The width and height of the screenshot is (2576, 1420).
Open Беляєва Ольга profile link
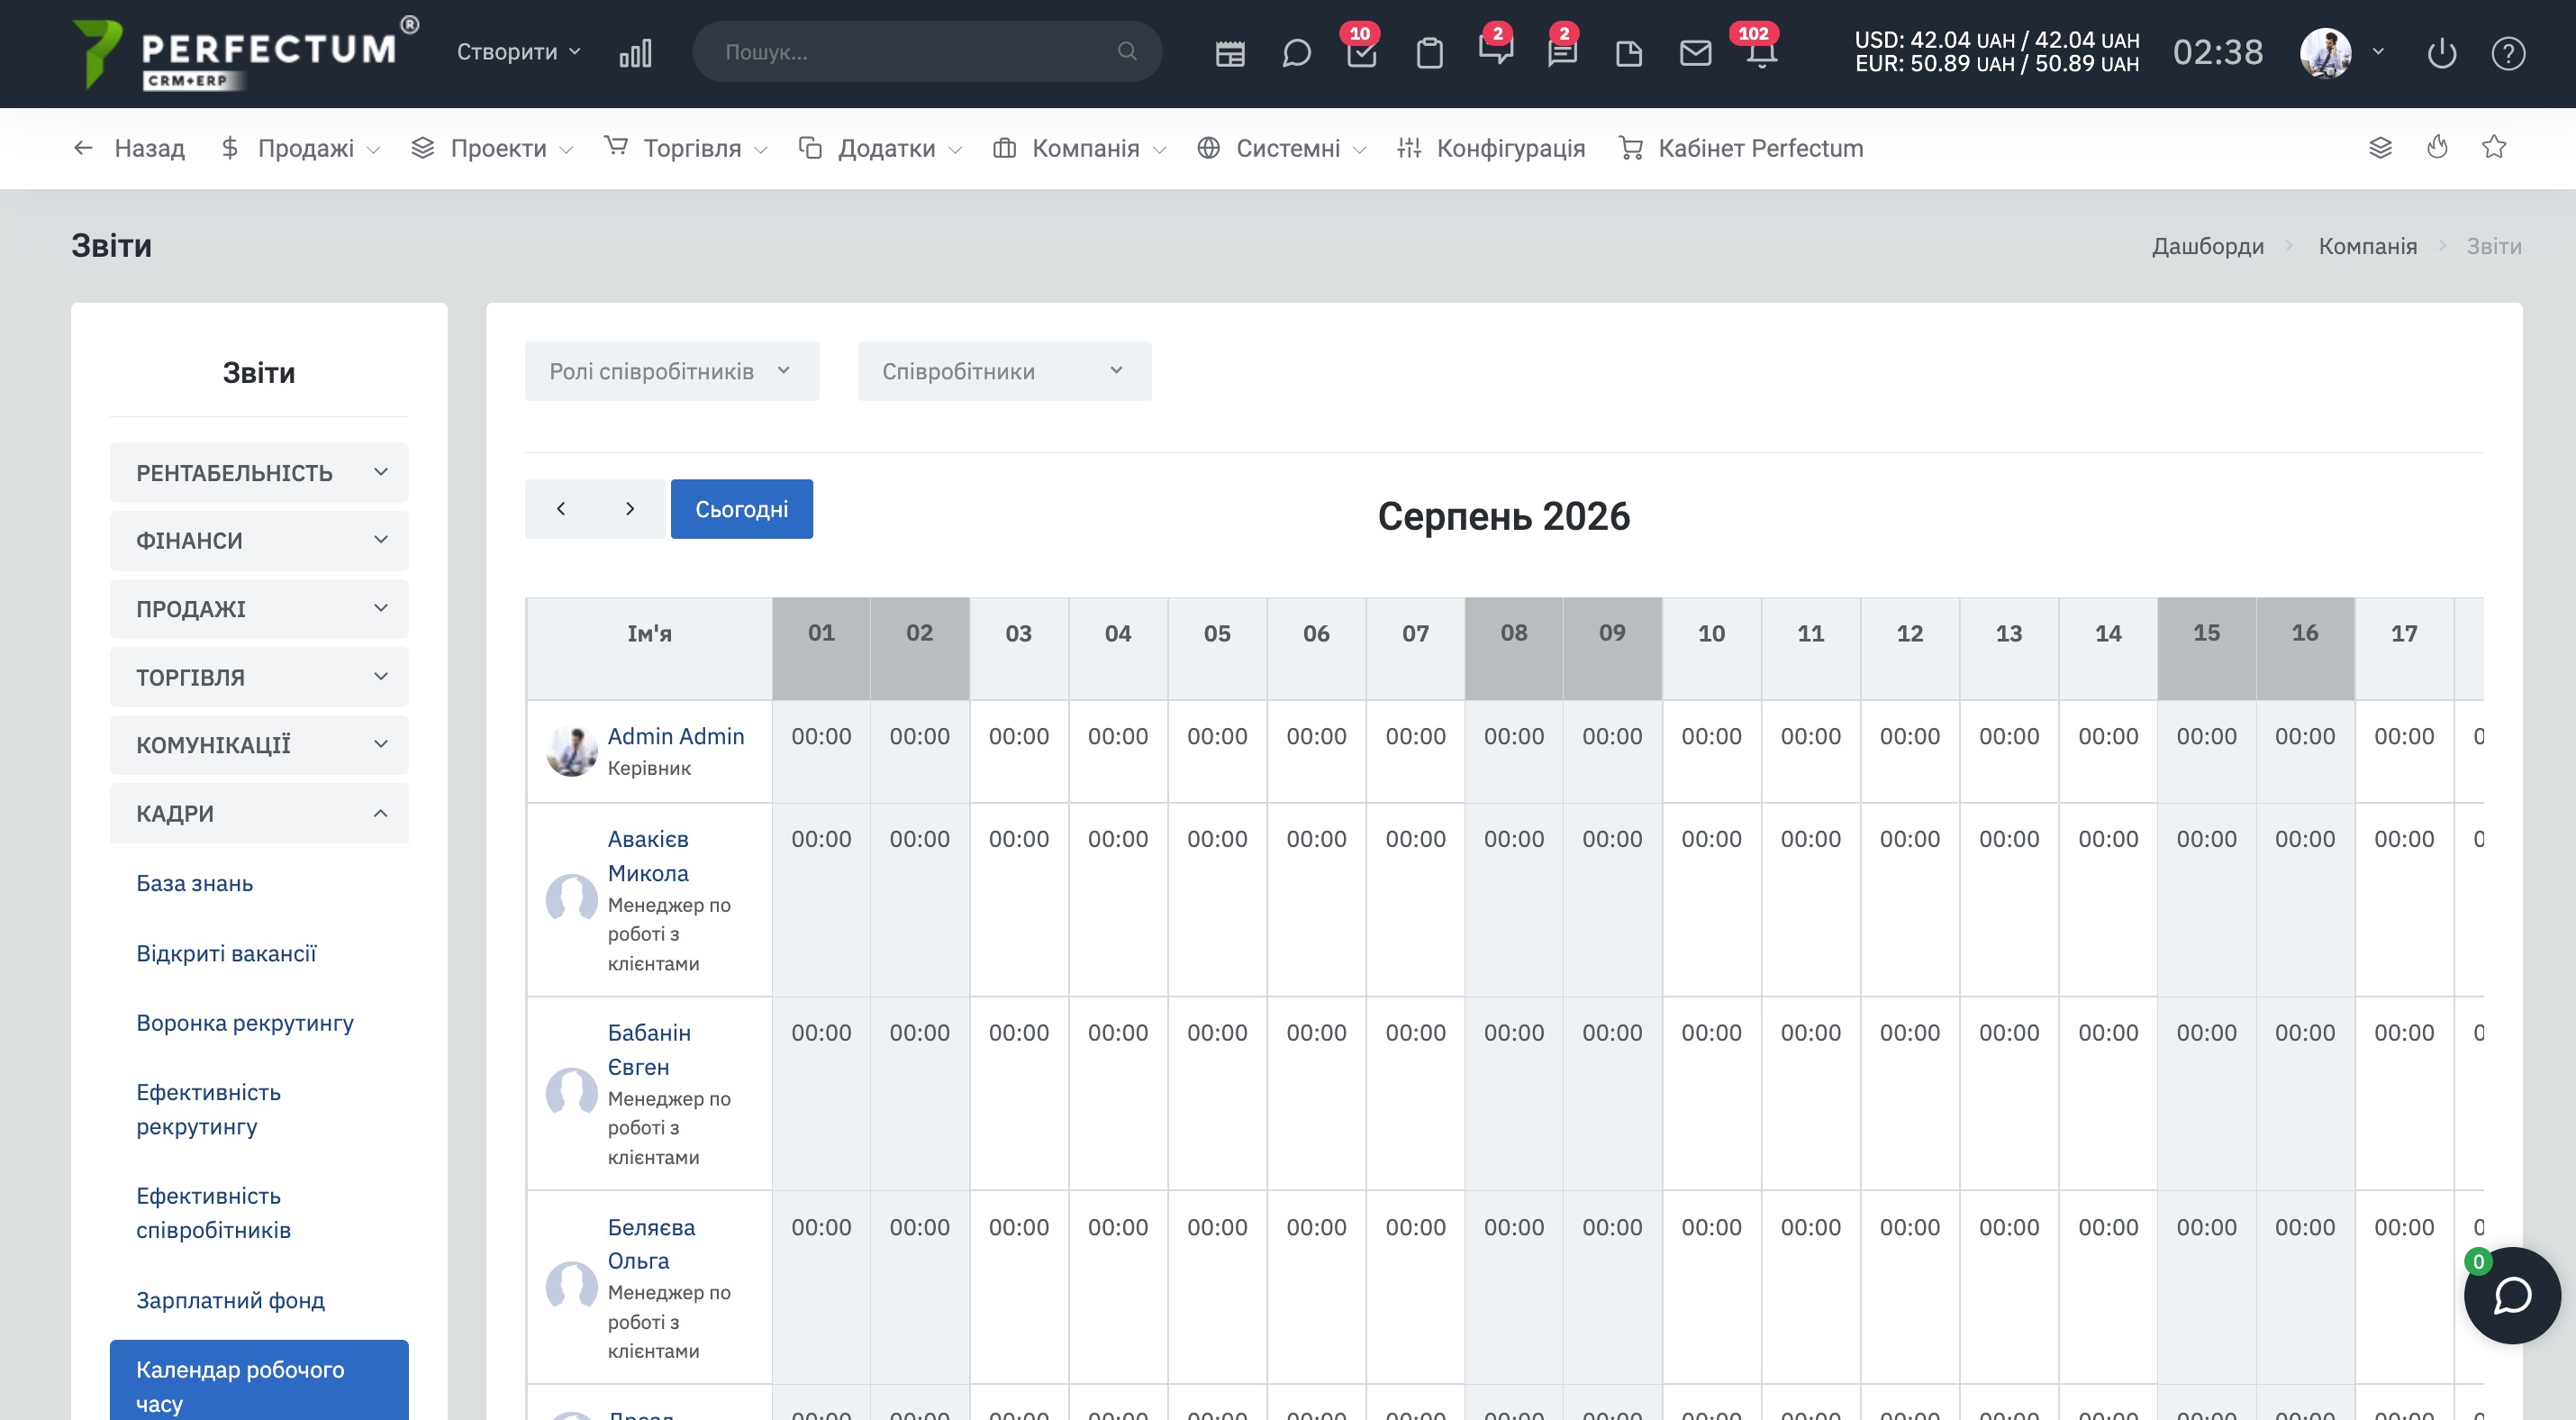click(x=651, y=1243)
